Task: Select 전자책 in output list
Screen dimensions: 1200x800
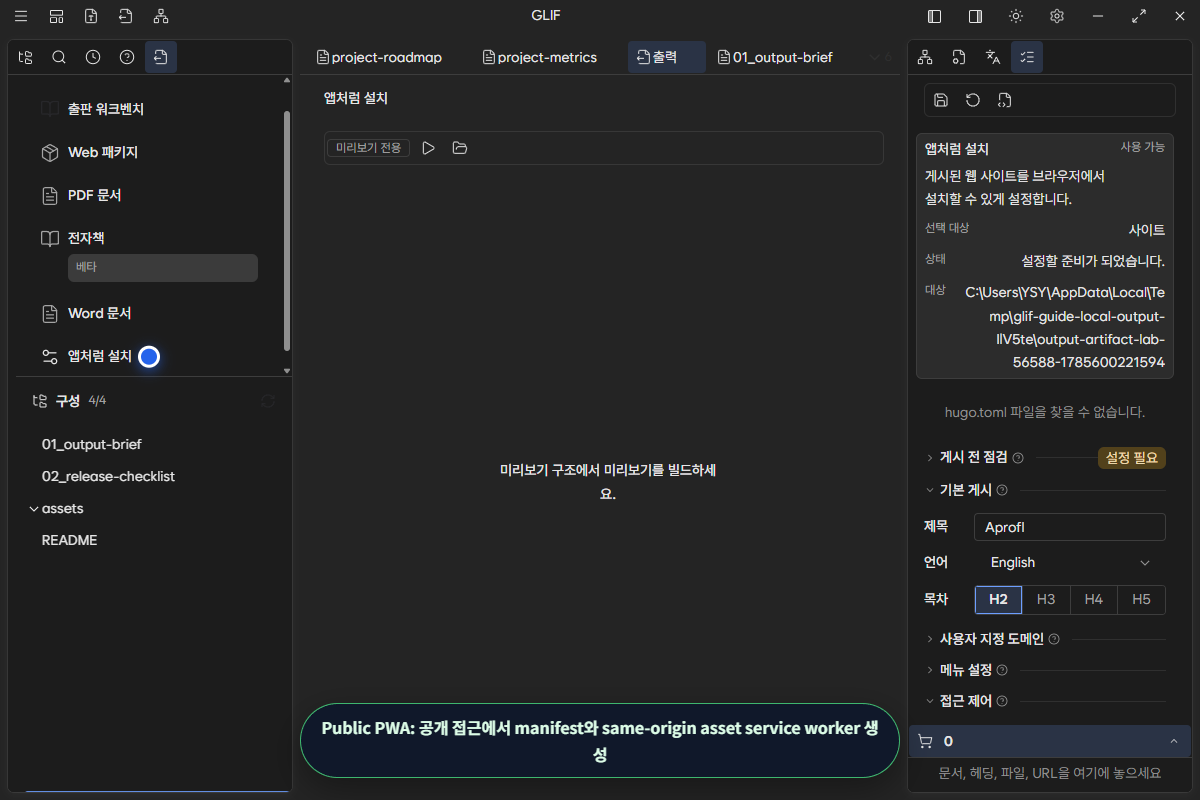Action: 86,239
